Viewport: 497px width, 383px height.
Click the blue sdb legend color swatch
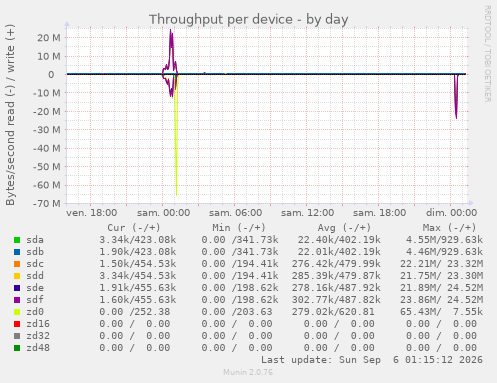tap(17, 252)
